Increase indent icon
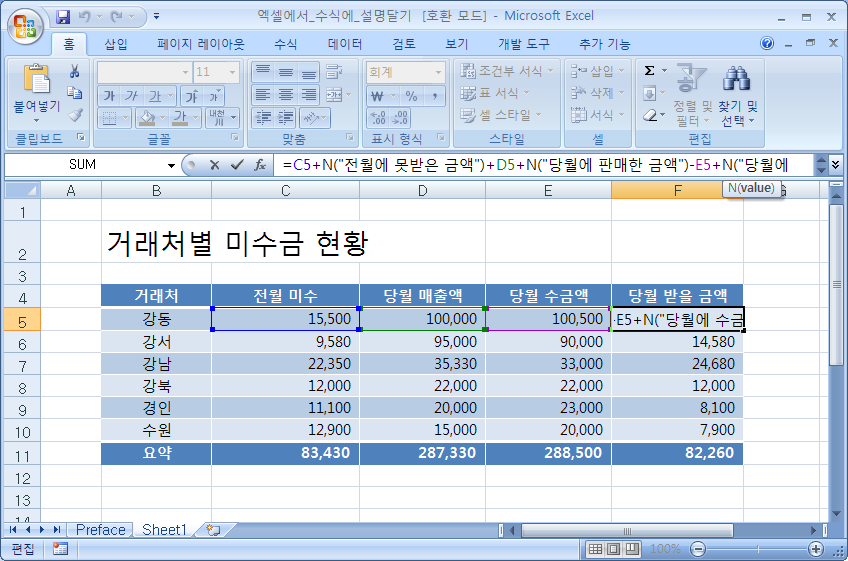Viewport: 848px width, 561px height. [286, 117]
